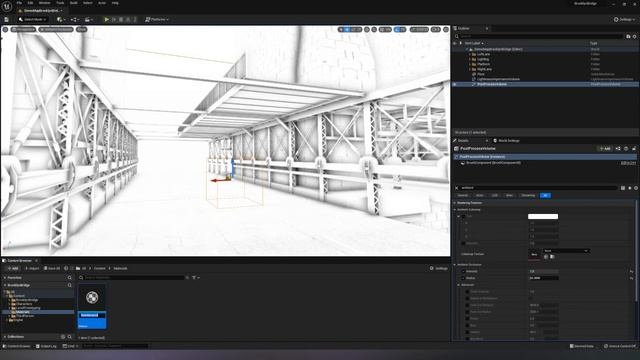Screen dimensions: 640x360
Task: Open the Help menu
Action: click(115, 3)
